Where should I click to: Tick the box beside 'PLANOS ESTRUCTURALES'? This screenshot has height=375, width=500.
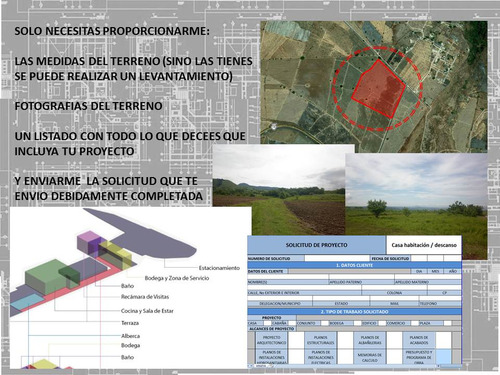click(345, 340)
